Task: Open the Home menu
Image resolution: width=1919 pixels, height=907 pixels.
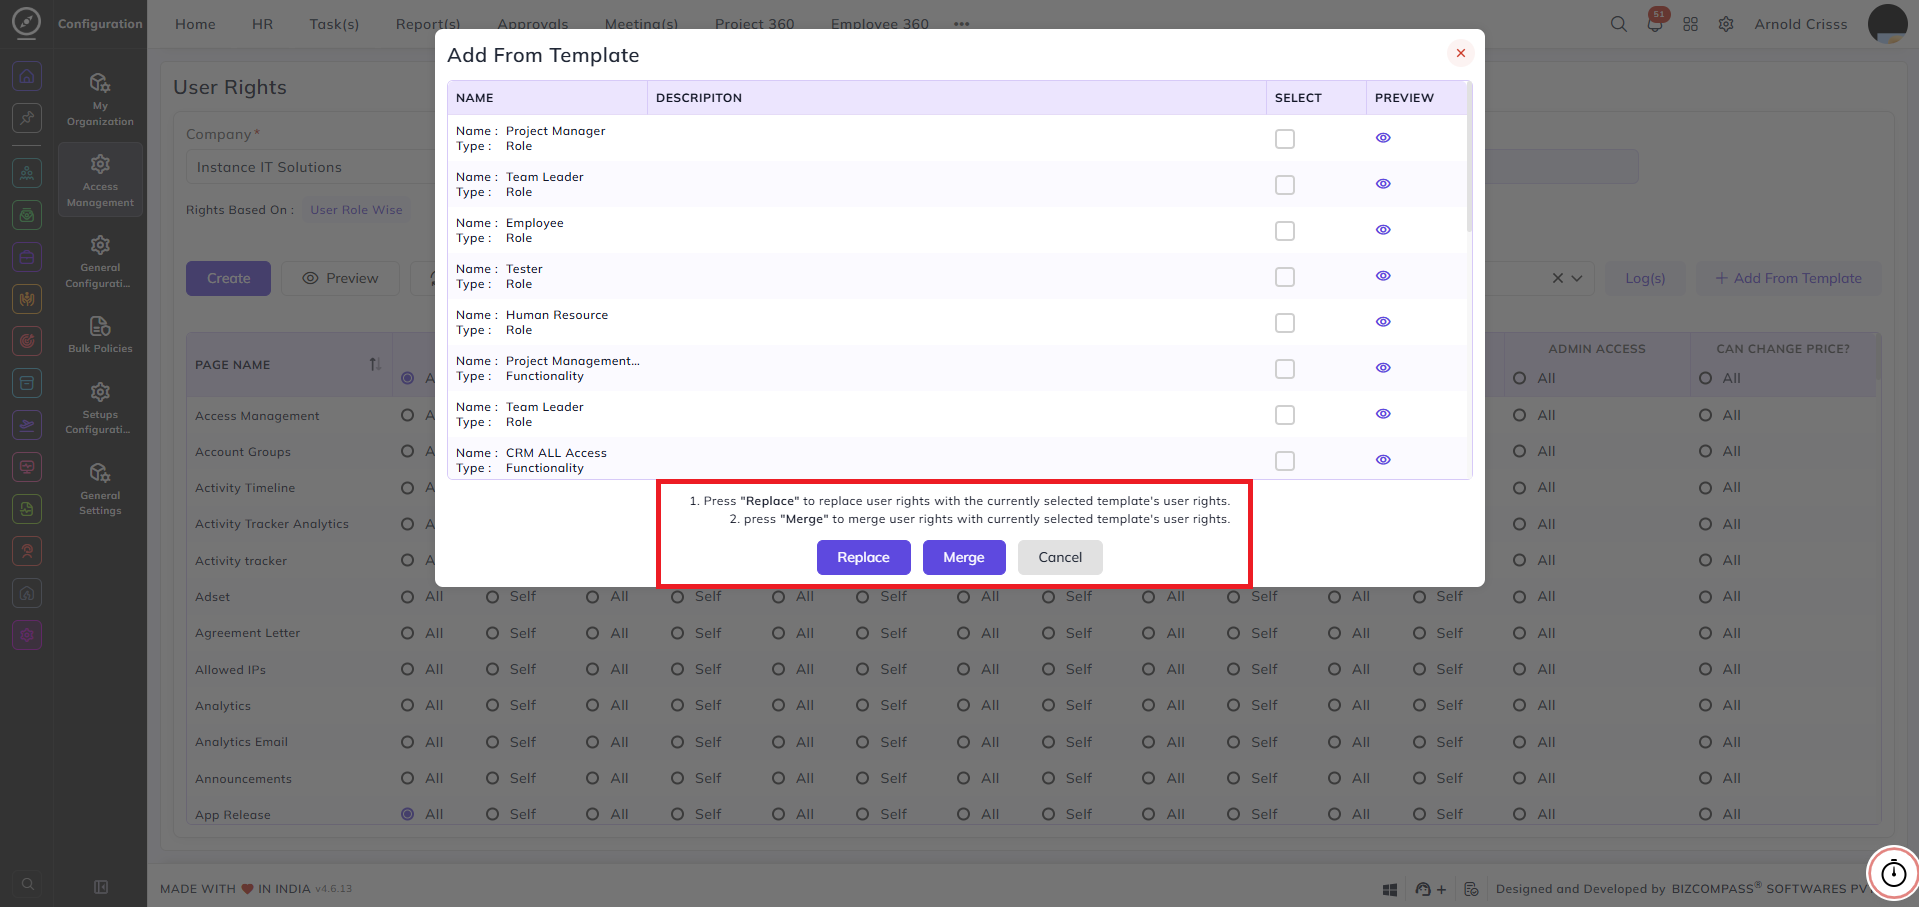Action: [x=195, y=24]
